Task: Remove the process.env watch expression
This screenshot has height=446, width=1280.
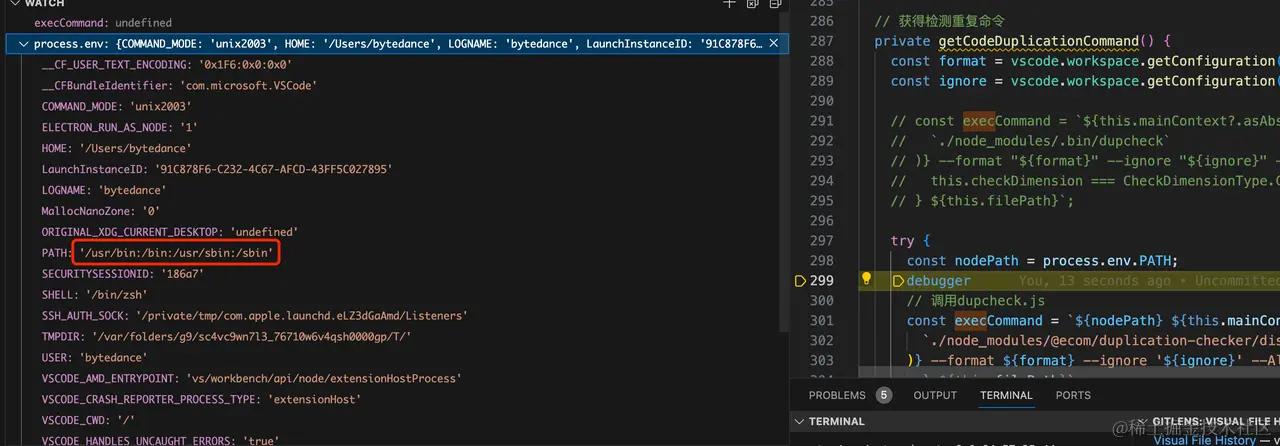Action: (x=775, y=44)
